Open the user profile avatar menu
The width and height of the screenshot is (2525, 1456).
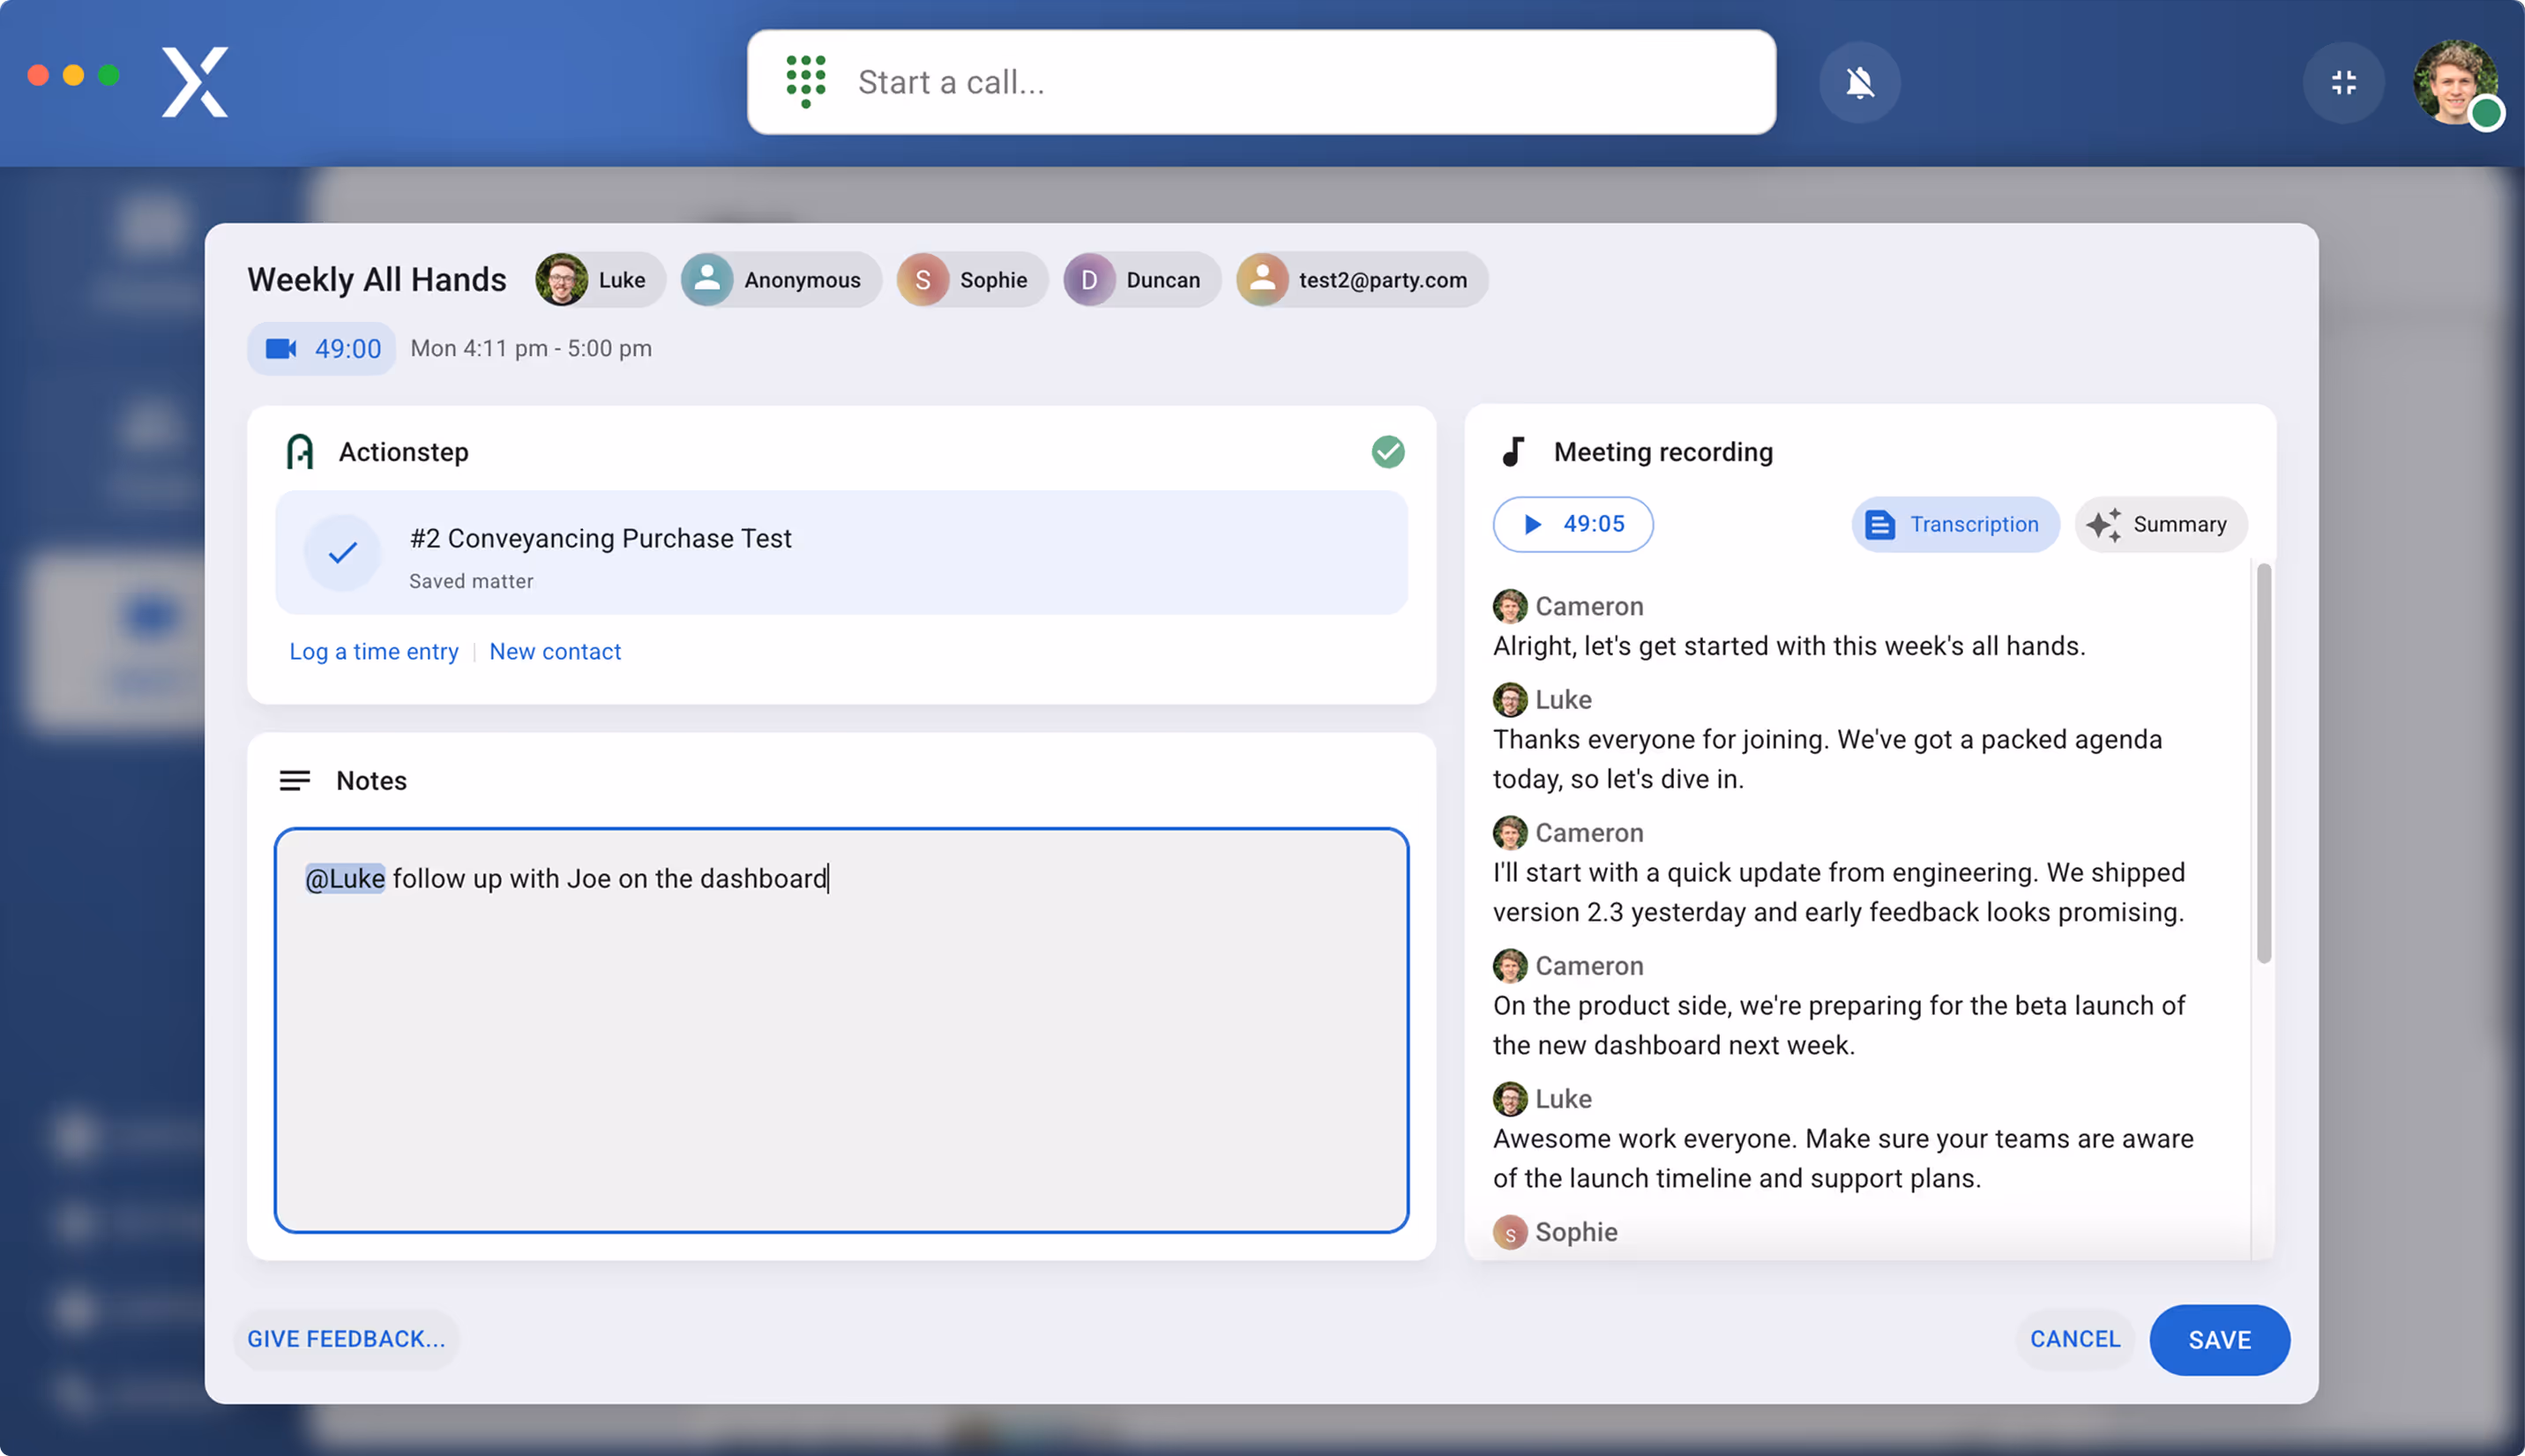2456,82
